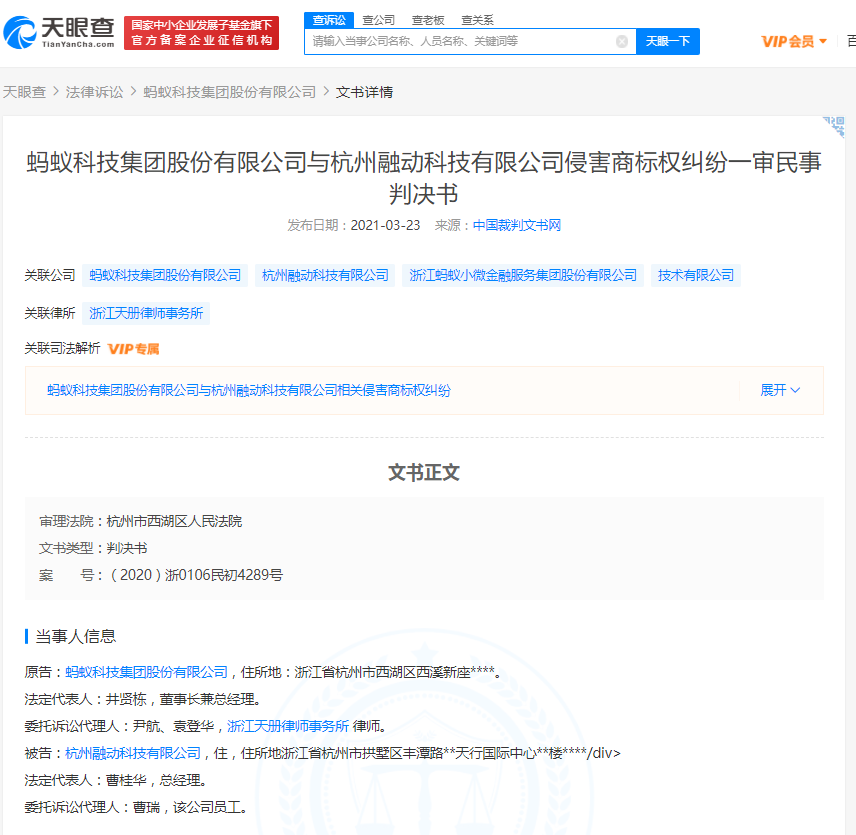Screen dimensions: 856x835
Task: Click the document type 判决书 value
Action: (x=127, y=548)
